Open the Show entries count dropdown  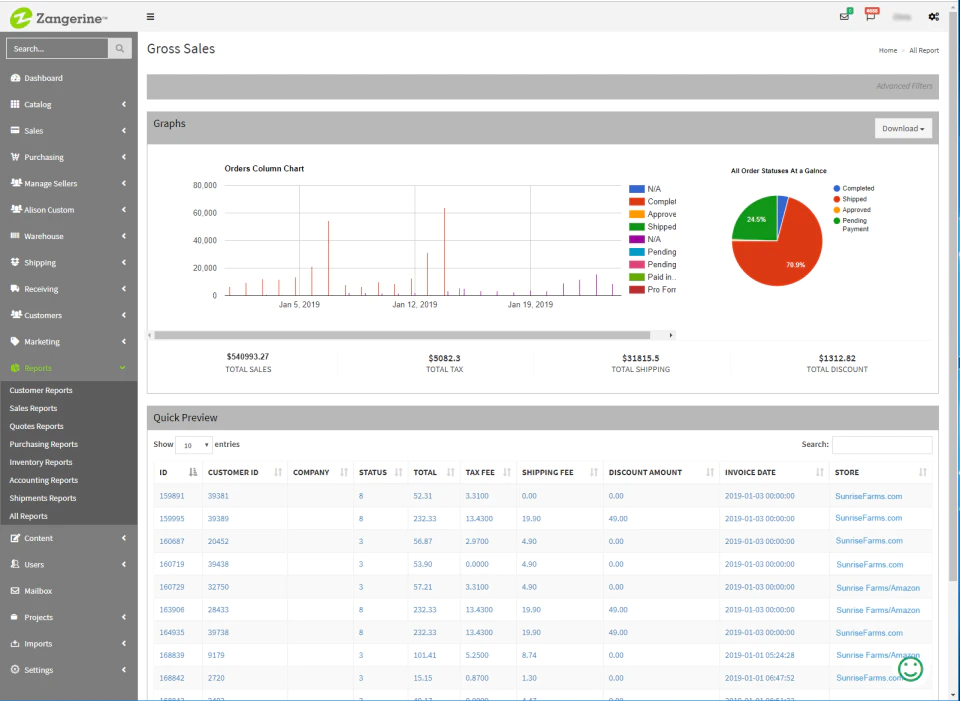[193, 445]
